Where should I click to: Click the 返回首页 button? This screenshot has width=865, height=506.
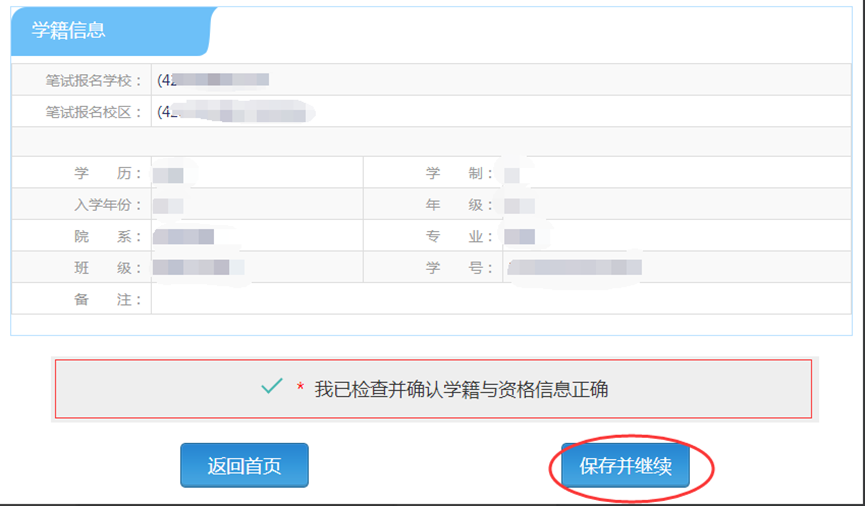pyautogui.click(x=244, y=466)
